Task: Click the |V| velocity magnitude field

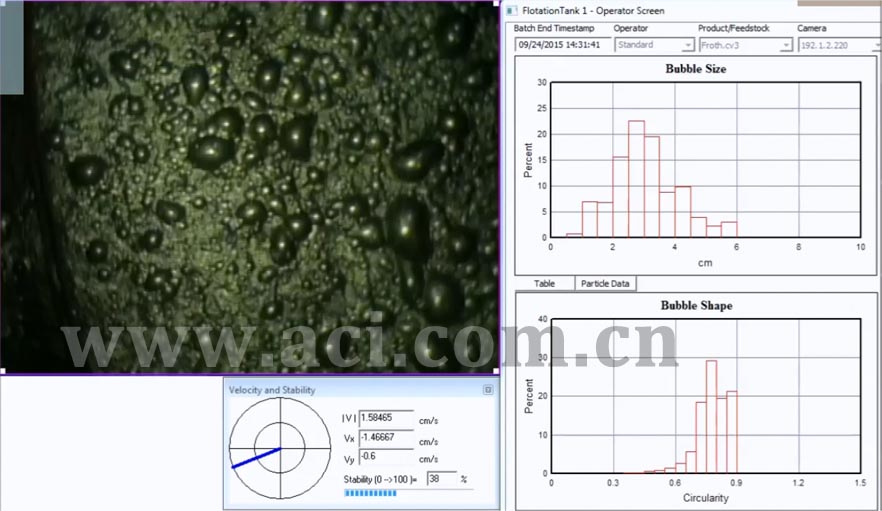Action: click(385, 417)
